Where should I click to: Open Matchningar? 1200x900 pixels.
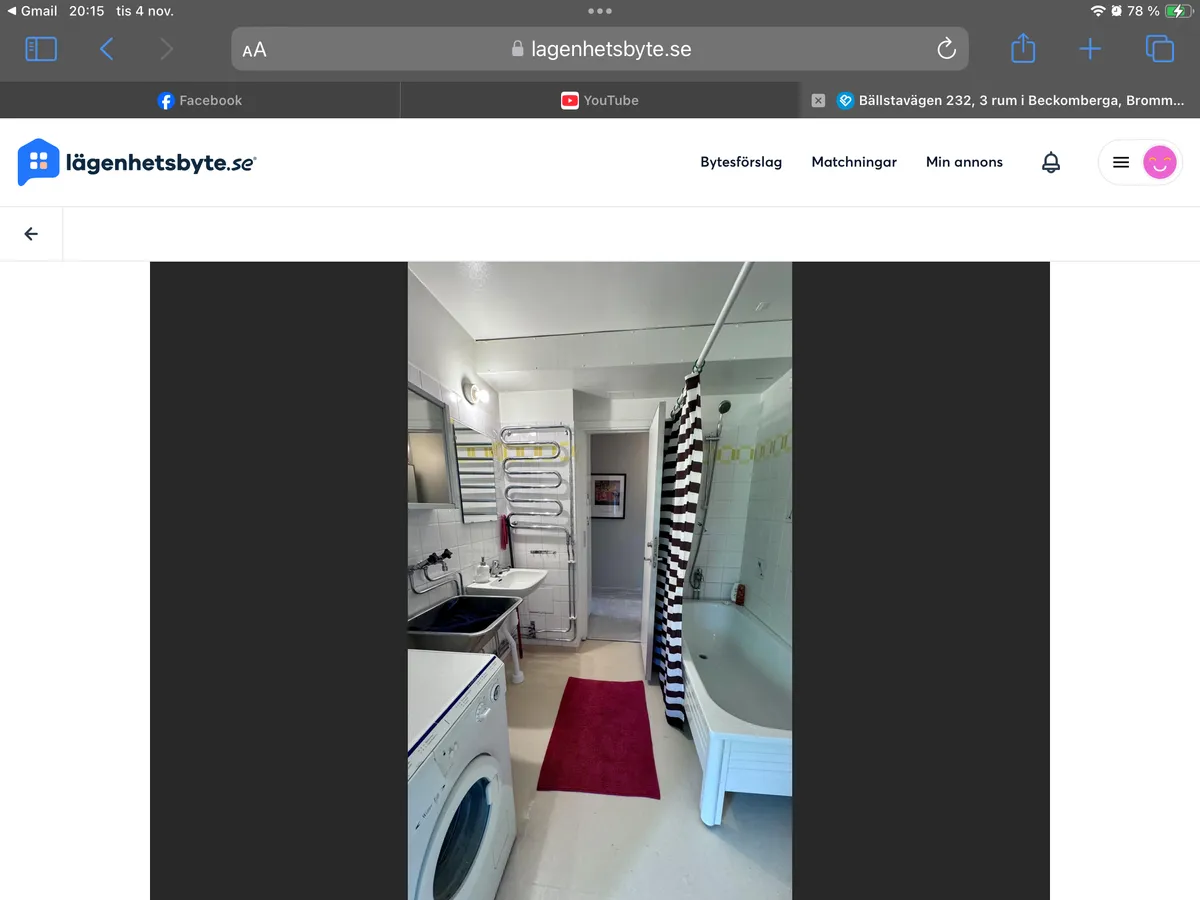[854, 161]
